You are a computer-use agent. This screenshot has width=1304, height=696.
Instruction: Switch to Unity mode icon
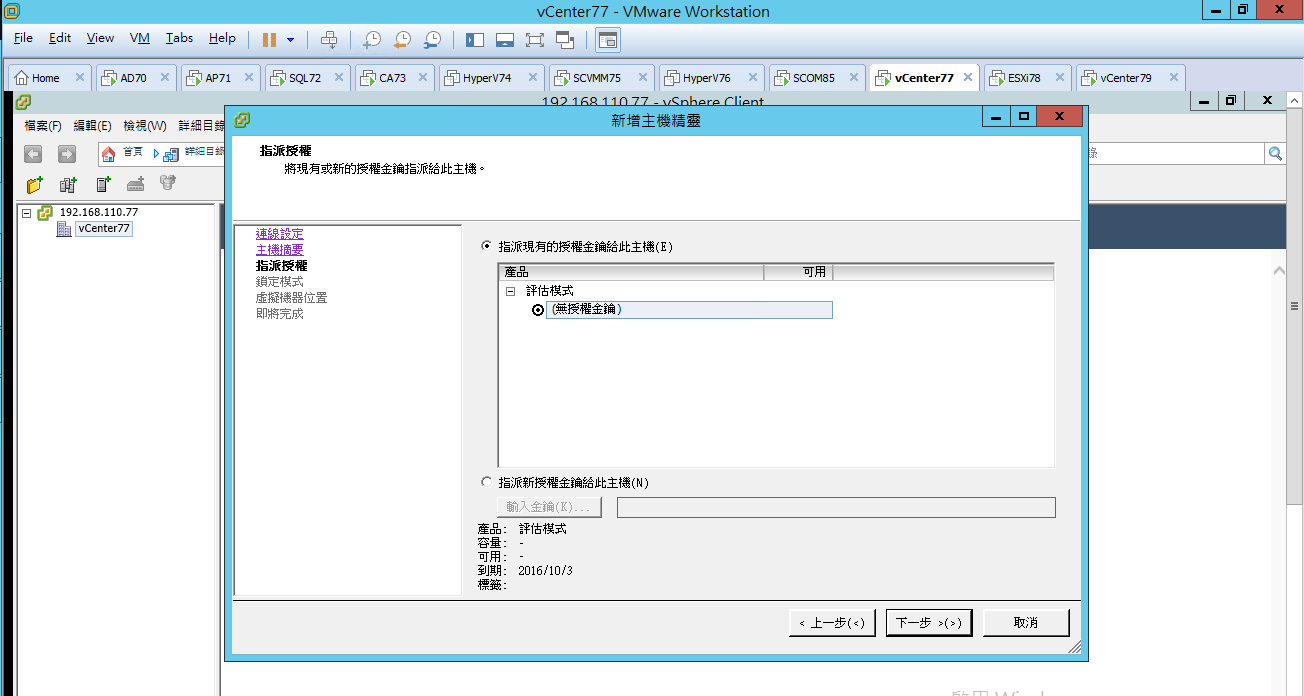565,39
